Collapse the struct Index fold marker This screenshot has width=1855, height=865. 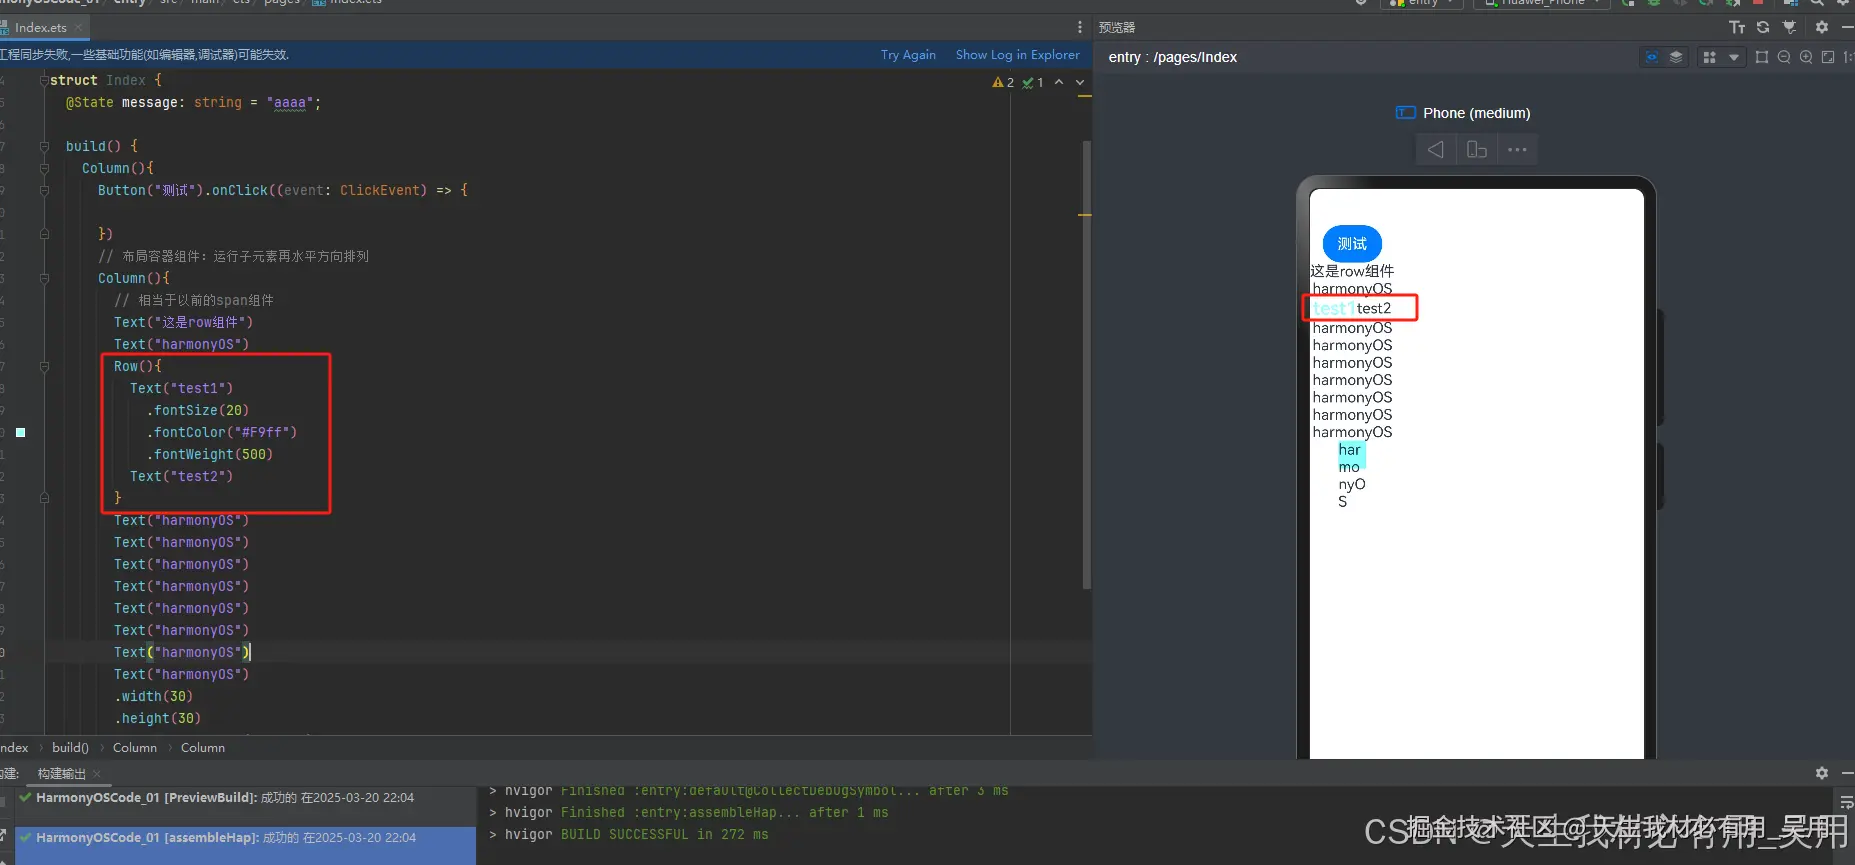tap(44, 80)
